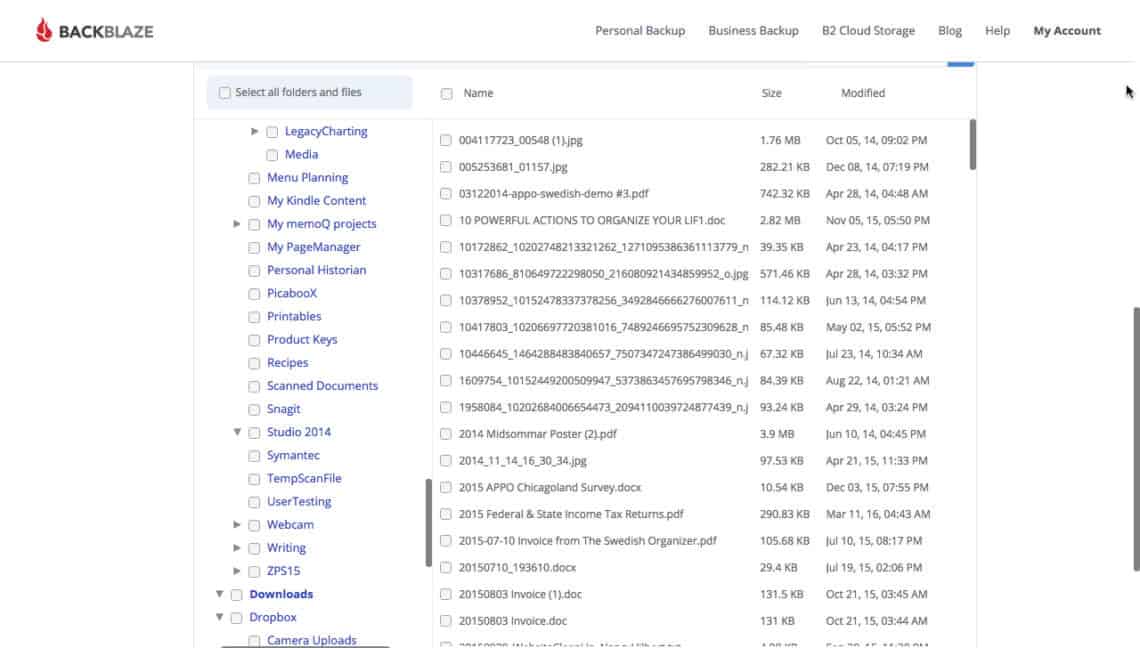The width and height of the screenshot is (1140, 648).
Task: Select checkbox for 2014 Midsommar Poster (2).pdf
Action: [446, 434]
